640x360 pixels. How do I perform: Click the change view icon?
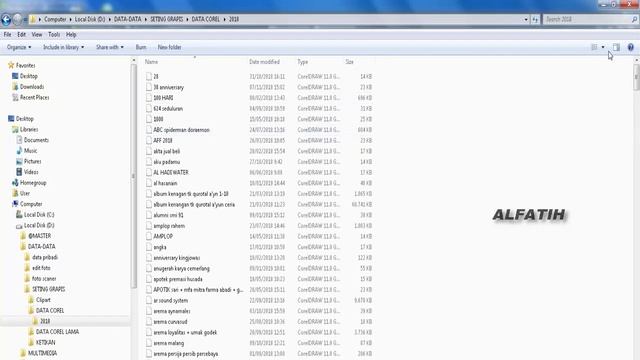[x=594, y=47]
